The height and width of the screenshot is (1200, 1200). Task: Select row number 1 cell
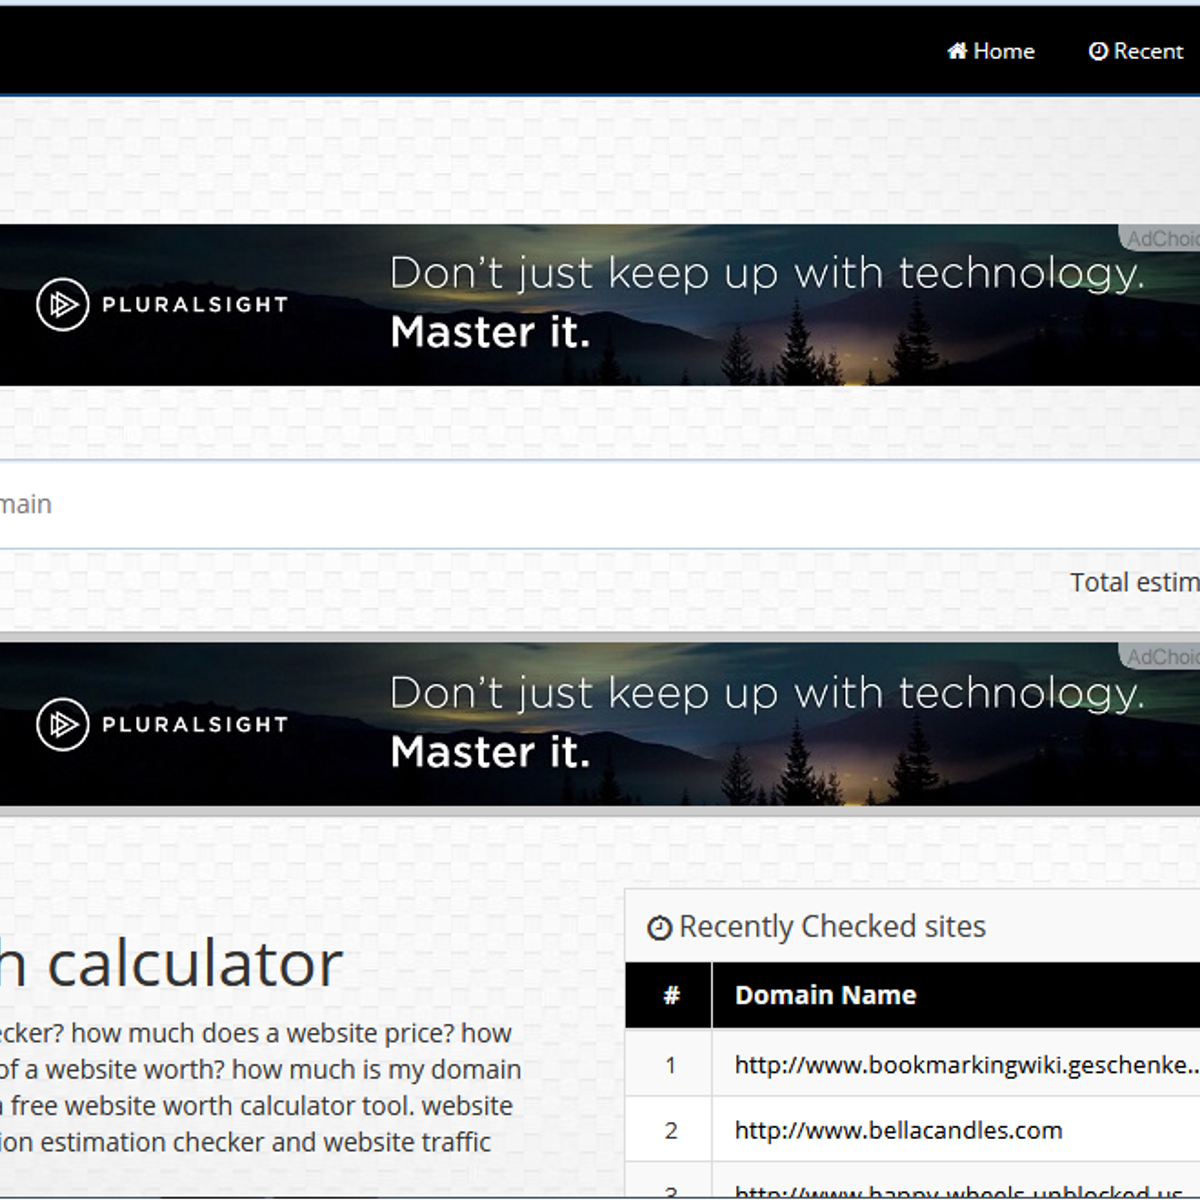click(670, 1065)
